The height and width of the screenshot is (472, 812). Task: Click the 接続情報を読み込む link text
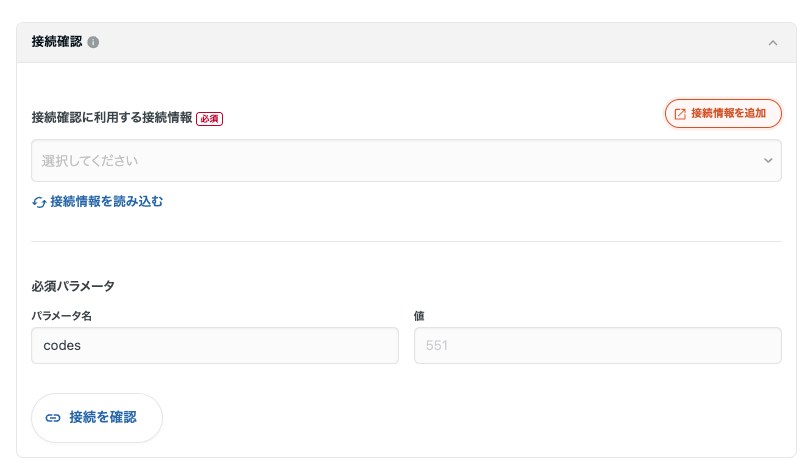click(x=106, y=202)
